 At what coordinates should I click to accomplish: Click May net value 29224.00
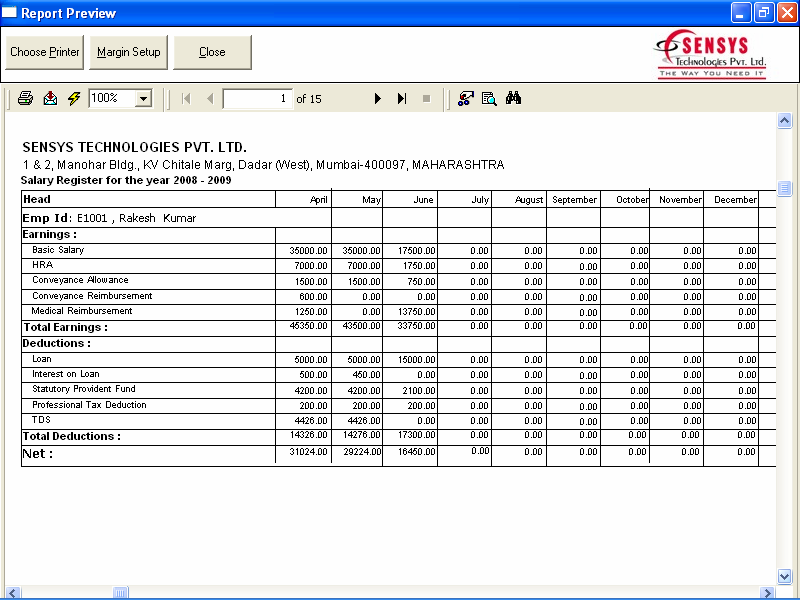click(362, 452)
